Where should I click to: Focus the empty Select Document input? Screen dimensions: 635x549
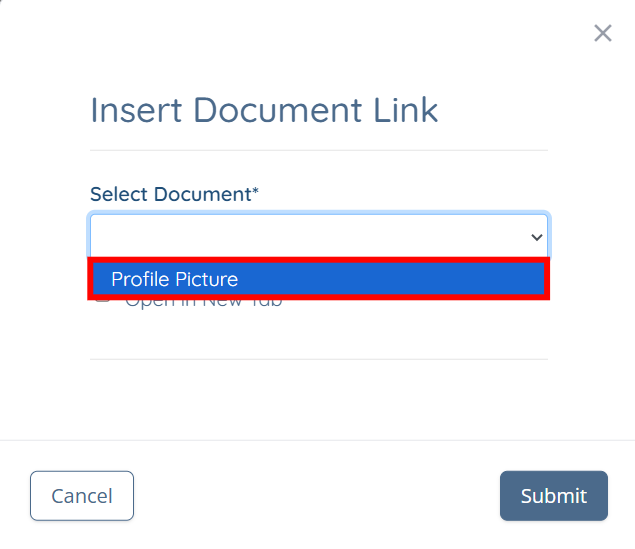pyautogui.click(x=319, y=237)
